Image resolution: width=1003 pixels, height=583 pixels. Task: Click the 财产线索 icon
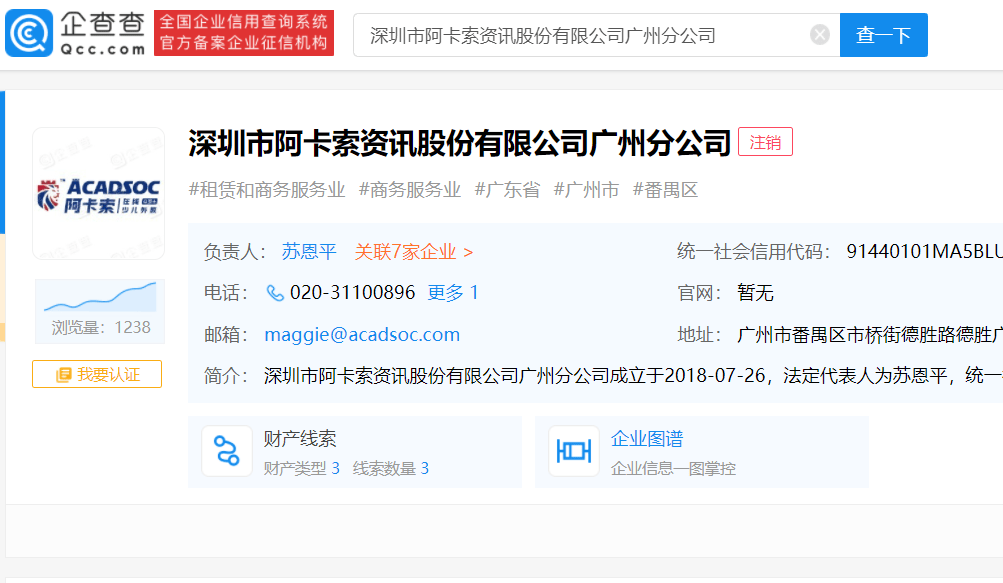tap(227, 451)
